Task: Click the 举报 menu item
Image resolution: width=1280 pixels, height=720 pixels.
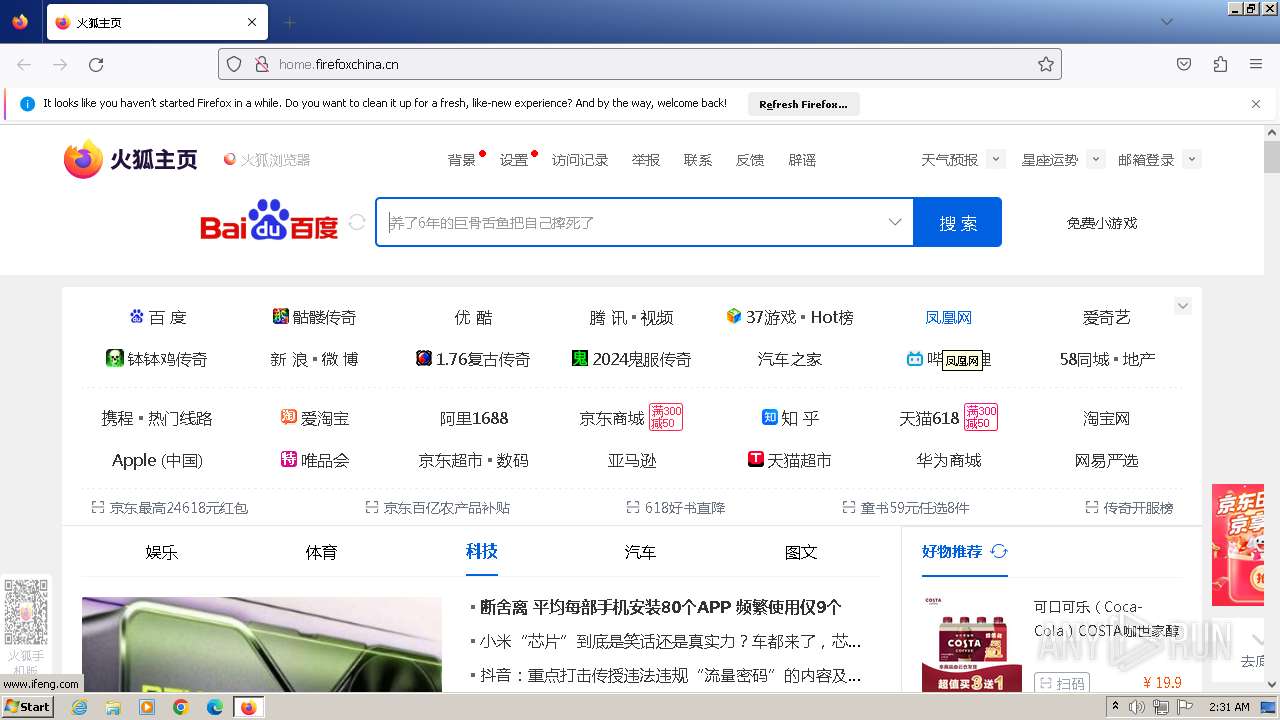Action: click(646, 160)
